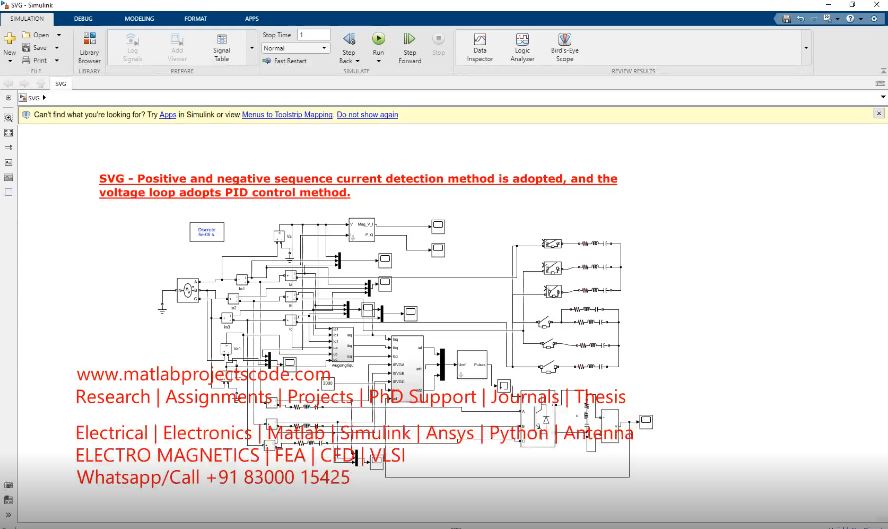
Task: Click the red SVG annotation text
Action: click(x=358, y=185)
